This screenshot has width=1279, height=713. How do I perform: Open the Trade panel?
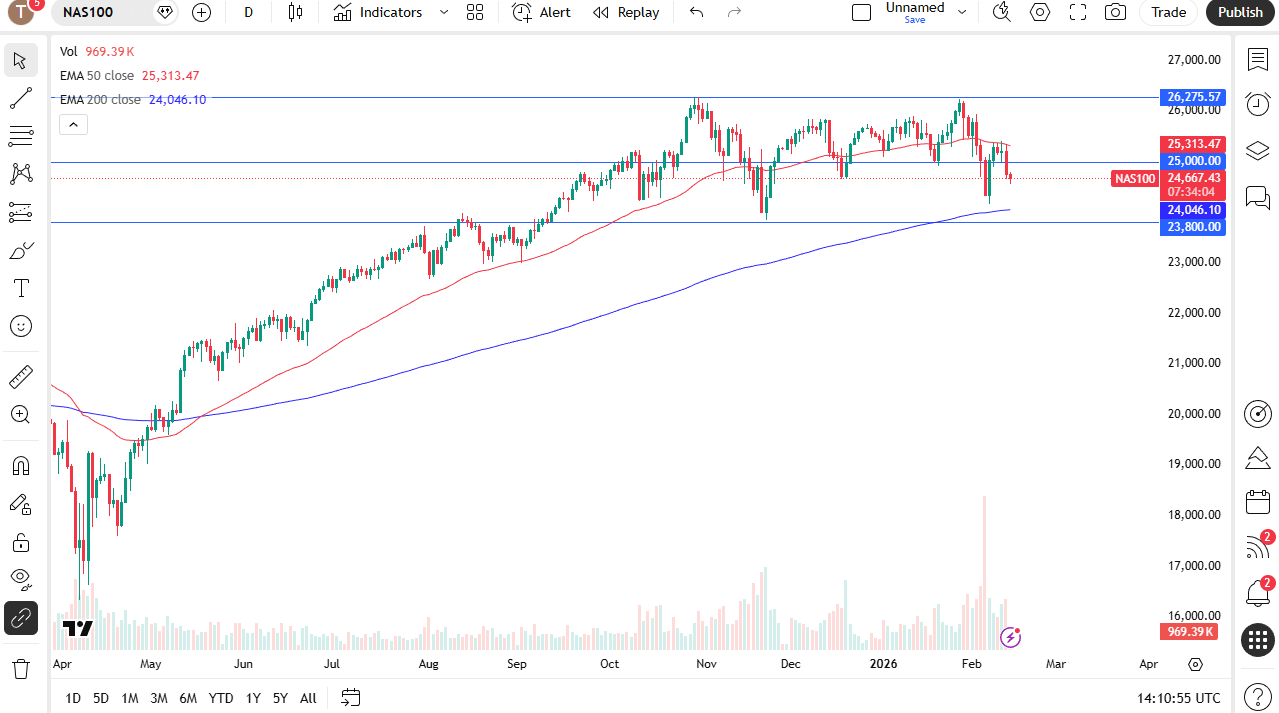(1168, 12)
